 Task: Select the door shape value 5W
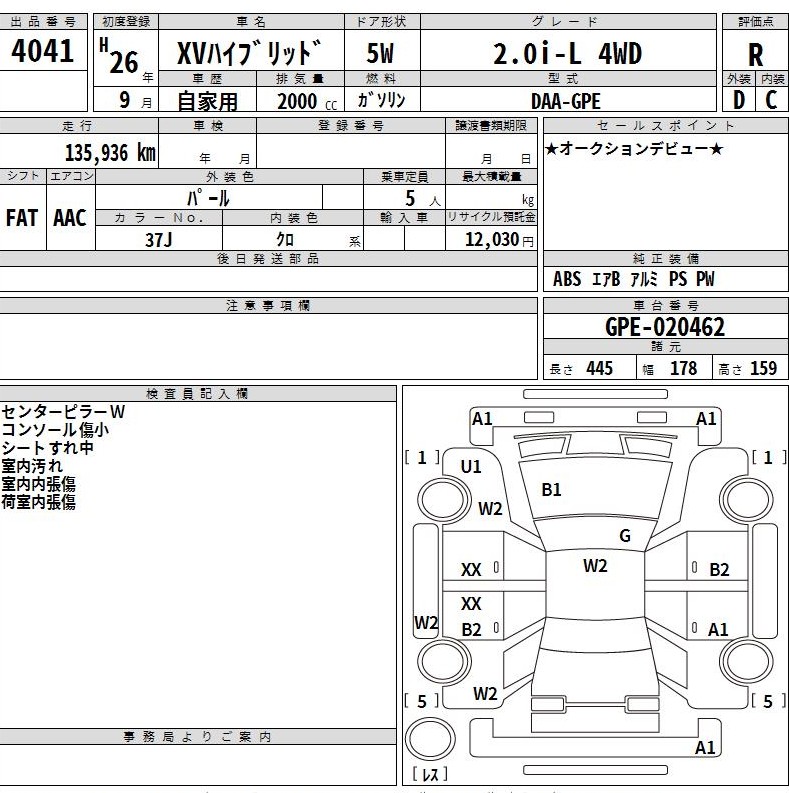pyautogui.click(x=380, y=53)
